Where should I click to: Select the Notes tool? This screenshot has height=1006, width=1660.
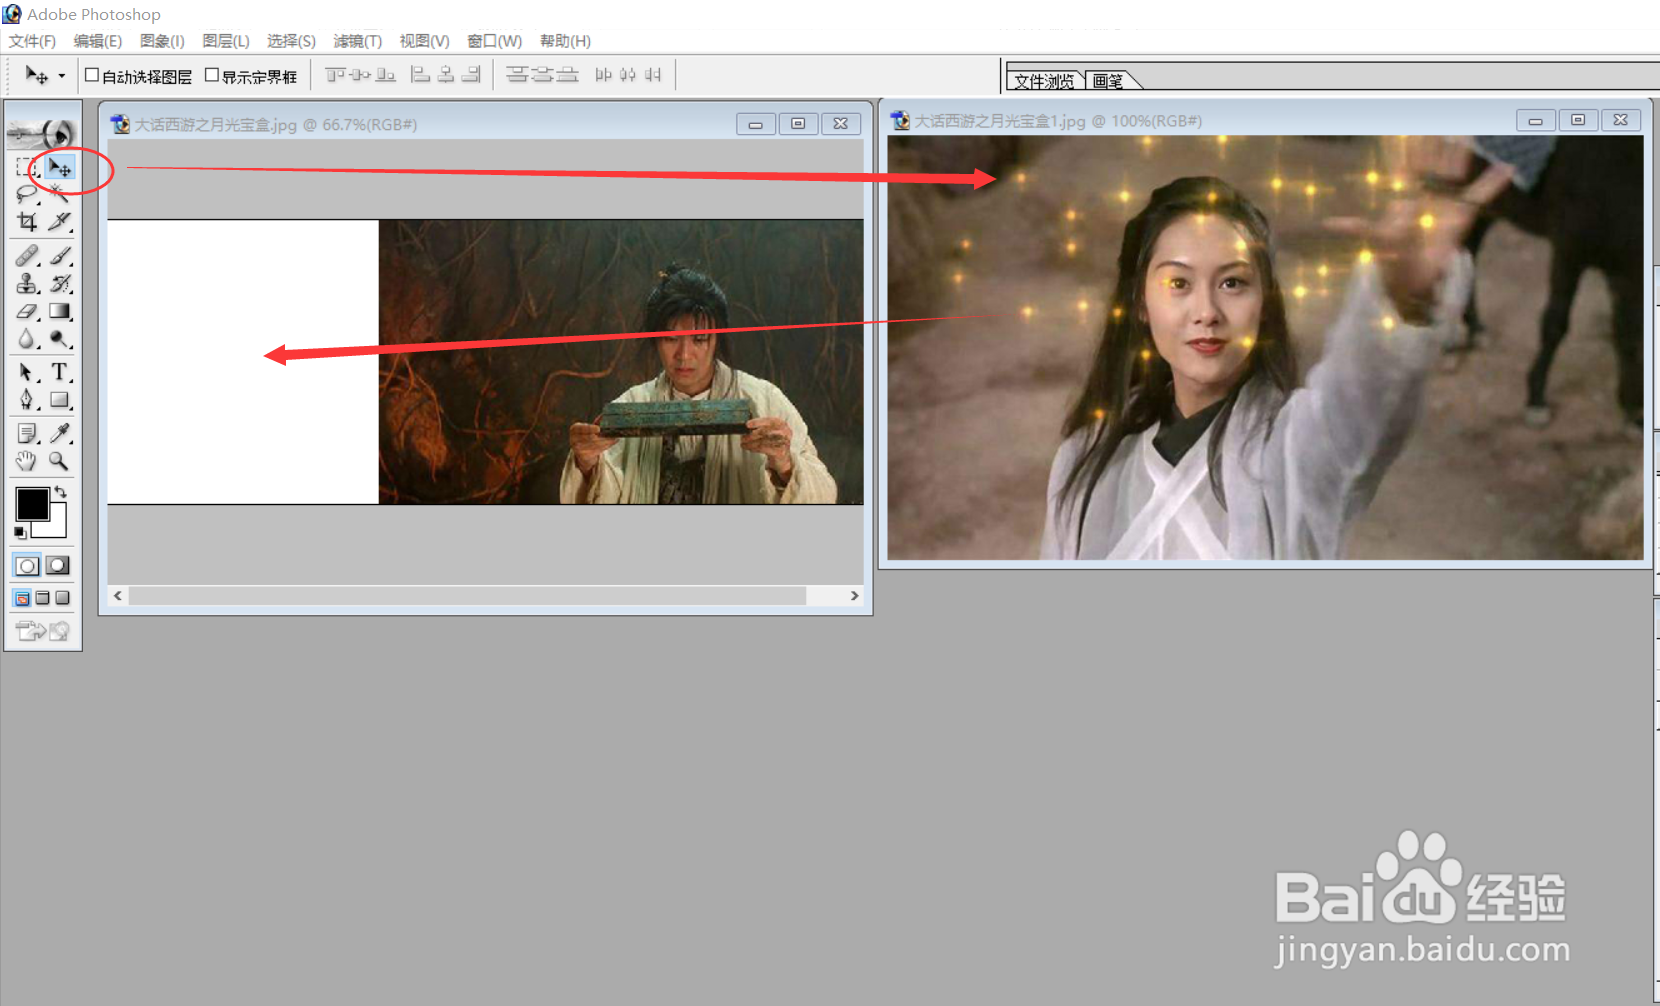pos(27,433)
